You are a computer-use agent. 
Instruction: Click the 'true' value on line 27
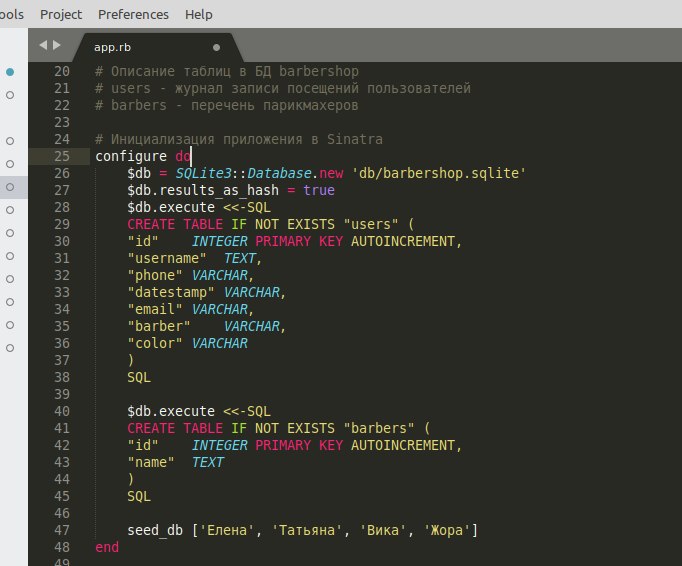[x=319, y=190]
